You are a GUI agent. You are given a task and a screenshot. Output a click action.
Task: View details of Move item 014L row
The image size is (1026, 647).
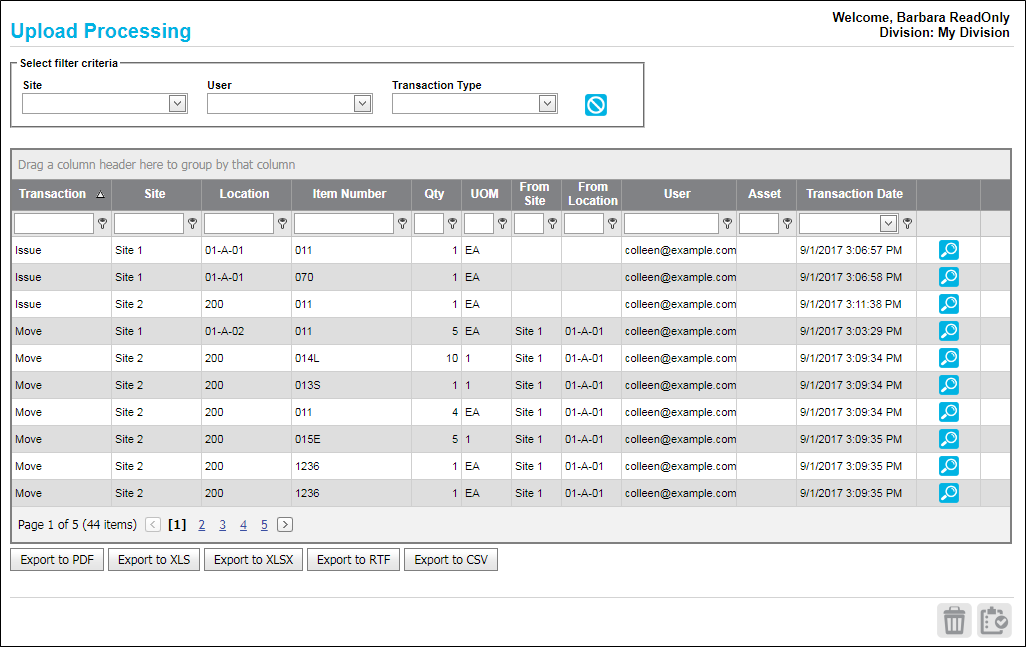(949, 358)
